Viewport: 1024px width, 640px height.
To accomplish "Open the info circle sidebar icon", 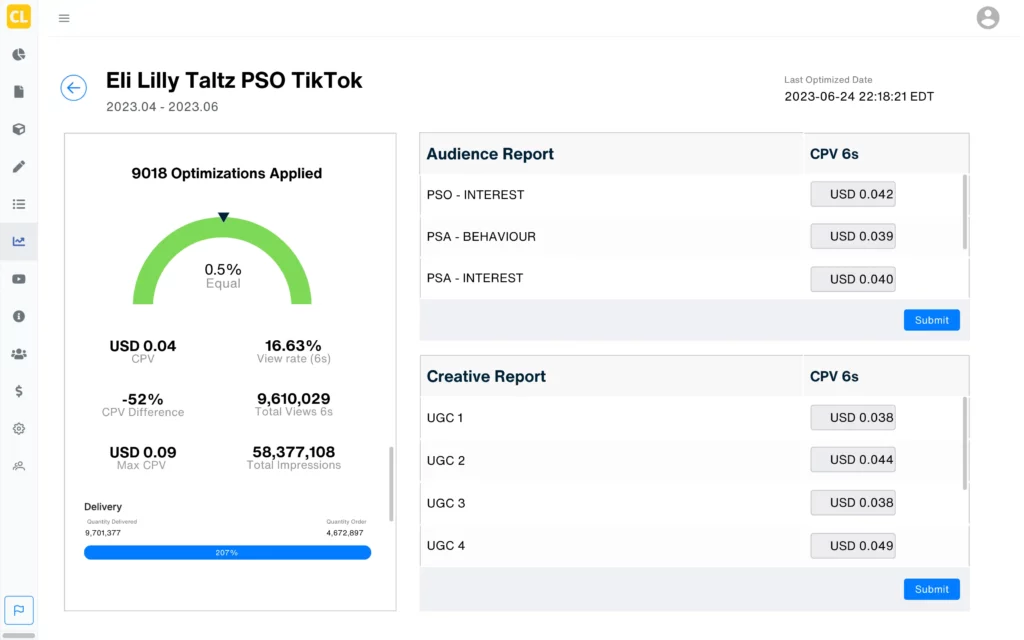I will pos(19,316).
